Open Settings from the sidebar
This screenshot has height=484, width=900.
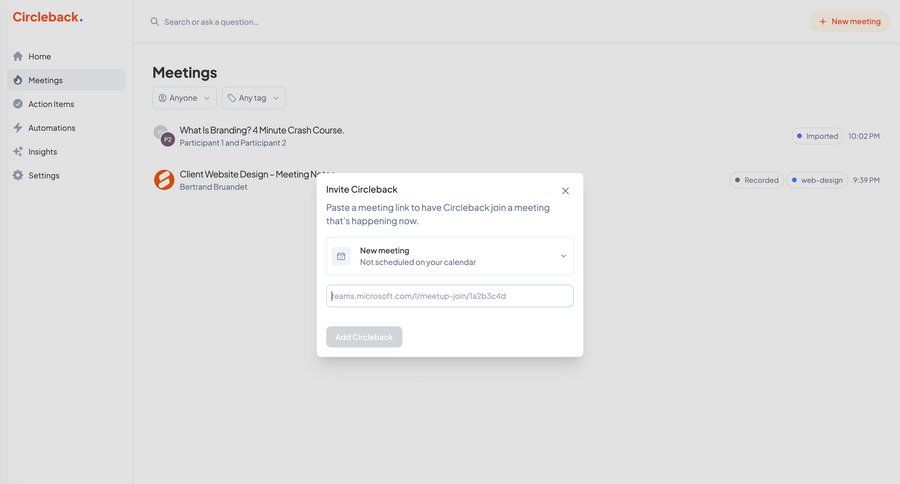point(66,175)
